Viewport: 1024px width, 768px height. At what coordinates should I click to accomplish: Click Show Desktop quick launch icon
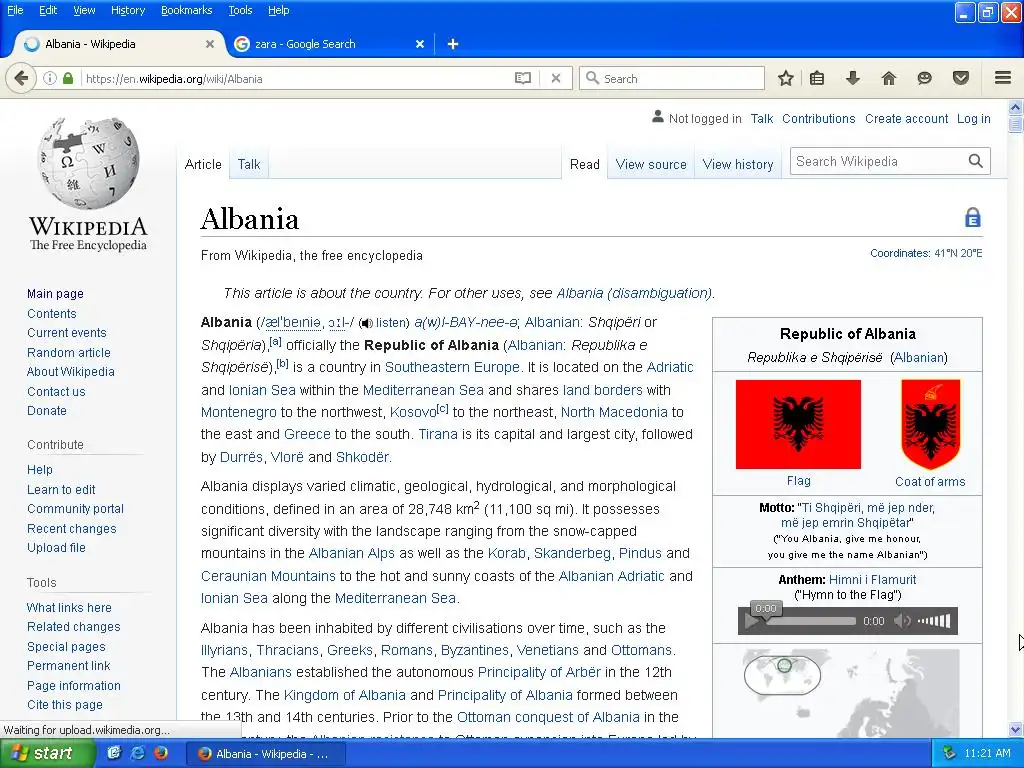pyautogui.click(x=114, y=753)
